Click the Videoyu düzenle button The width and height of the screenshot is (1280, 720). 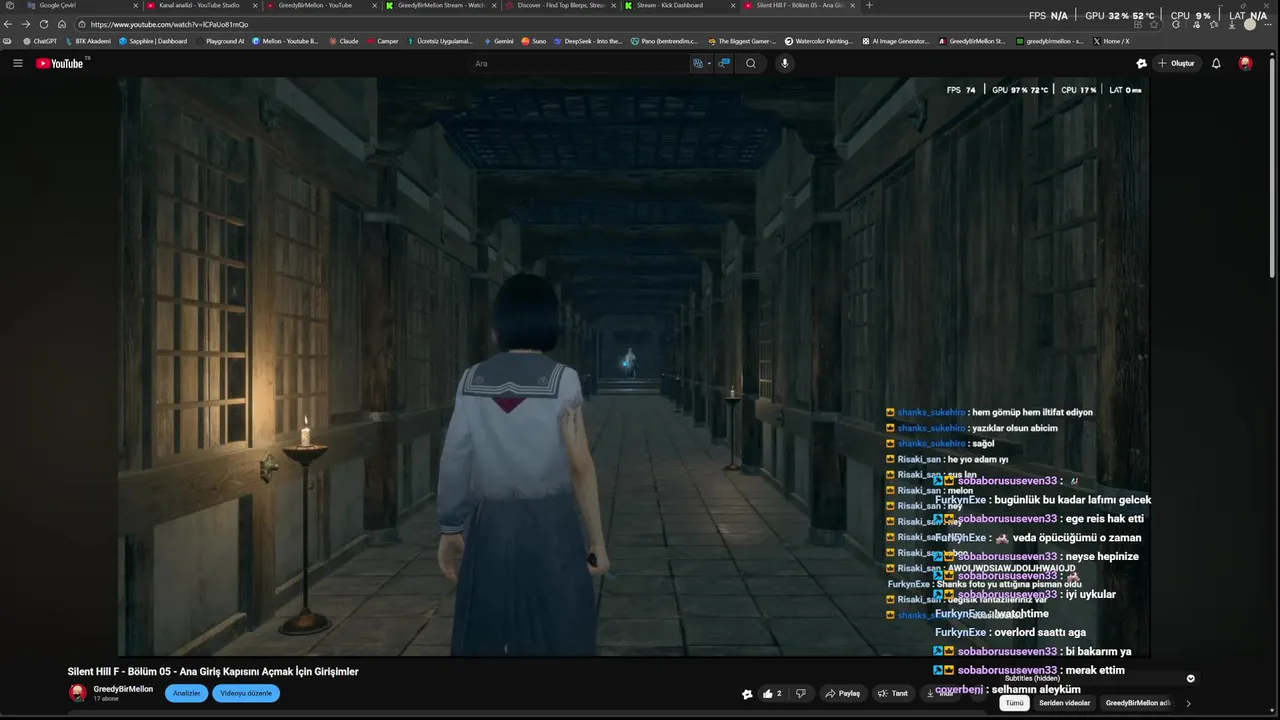coord(246,693)
